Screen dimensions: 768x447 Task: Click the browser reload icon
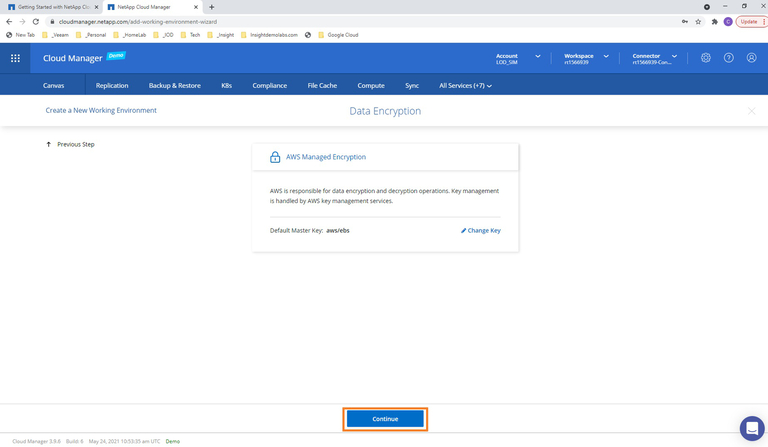tap(37, 21)
